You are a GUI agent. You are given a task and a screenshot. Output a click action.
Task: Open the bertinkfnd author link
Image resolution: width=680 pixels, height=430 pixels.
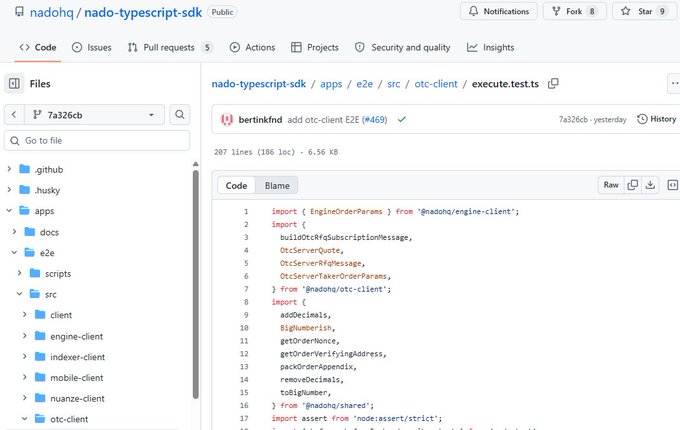click(x=260, y=120)
